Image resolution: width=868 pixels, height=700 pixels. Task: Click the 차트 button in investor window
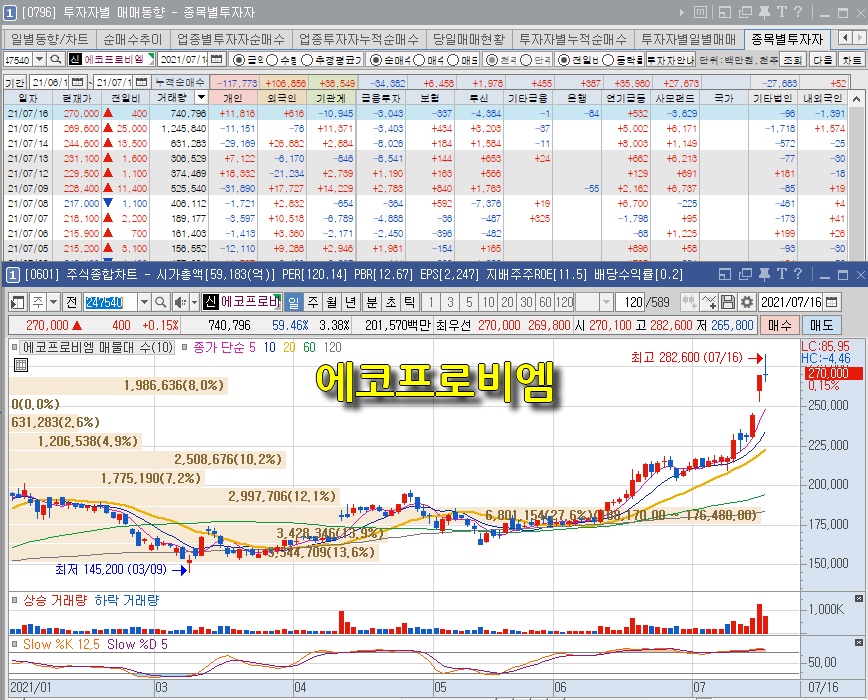pos(851,60)
